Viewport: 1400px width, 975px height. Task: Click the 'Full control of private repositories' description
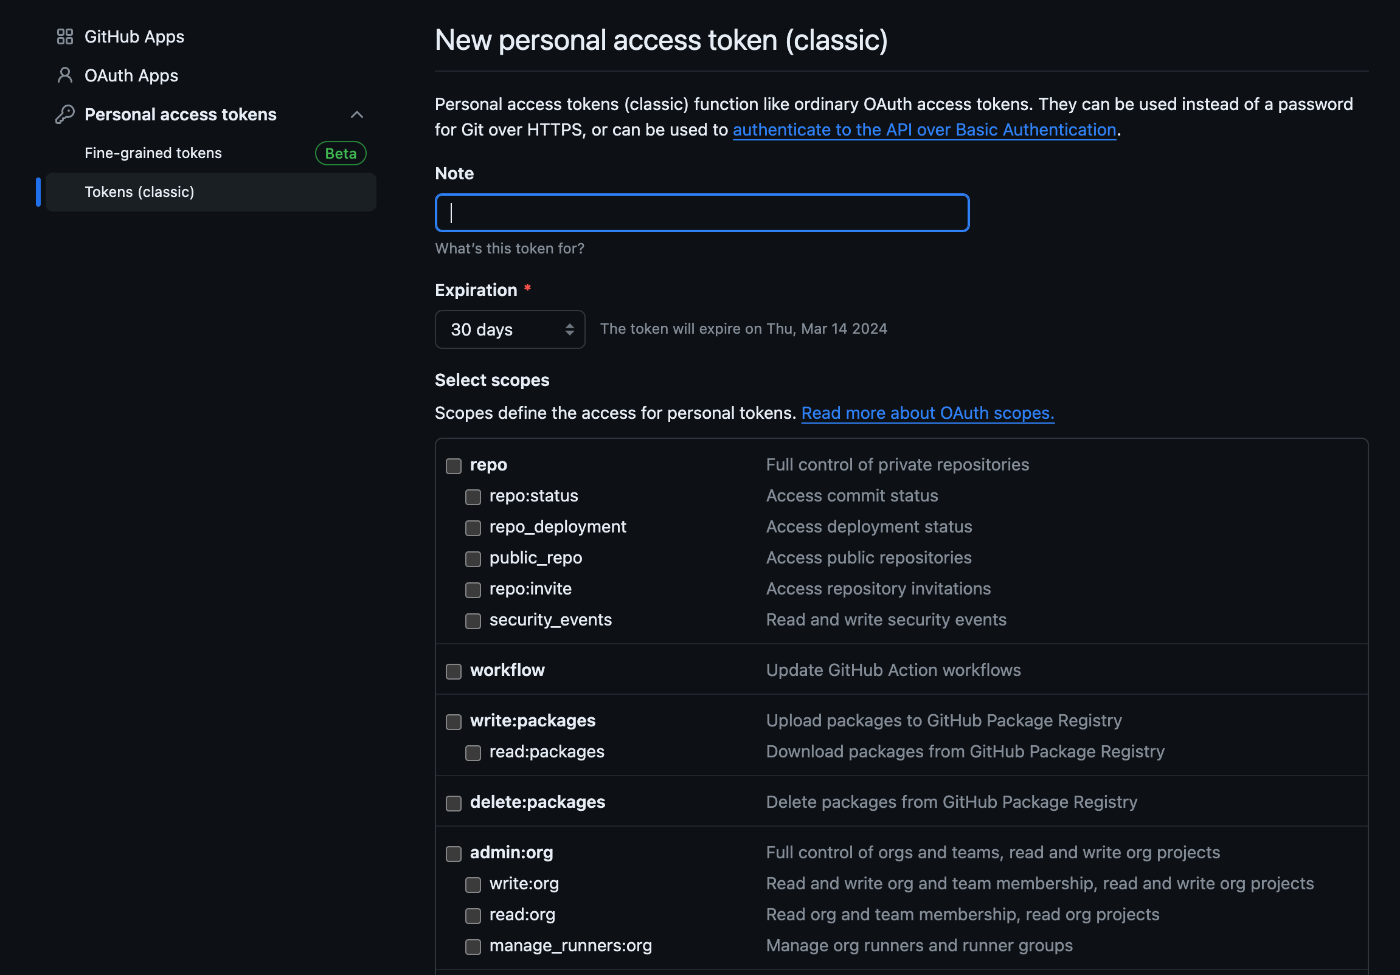(x=897, y=465)
